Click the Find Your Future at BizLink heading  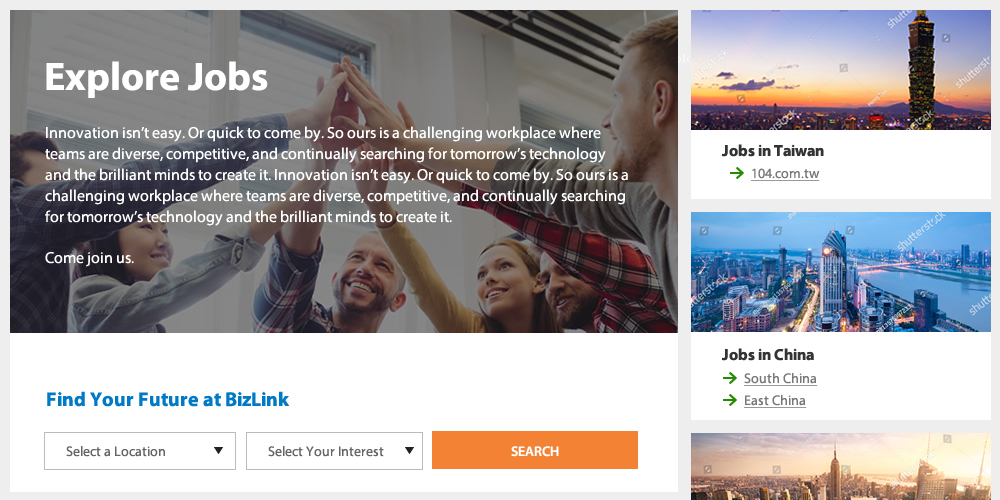[167, 400]
